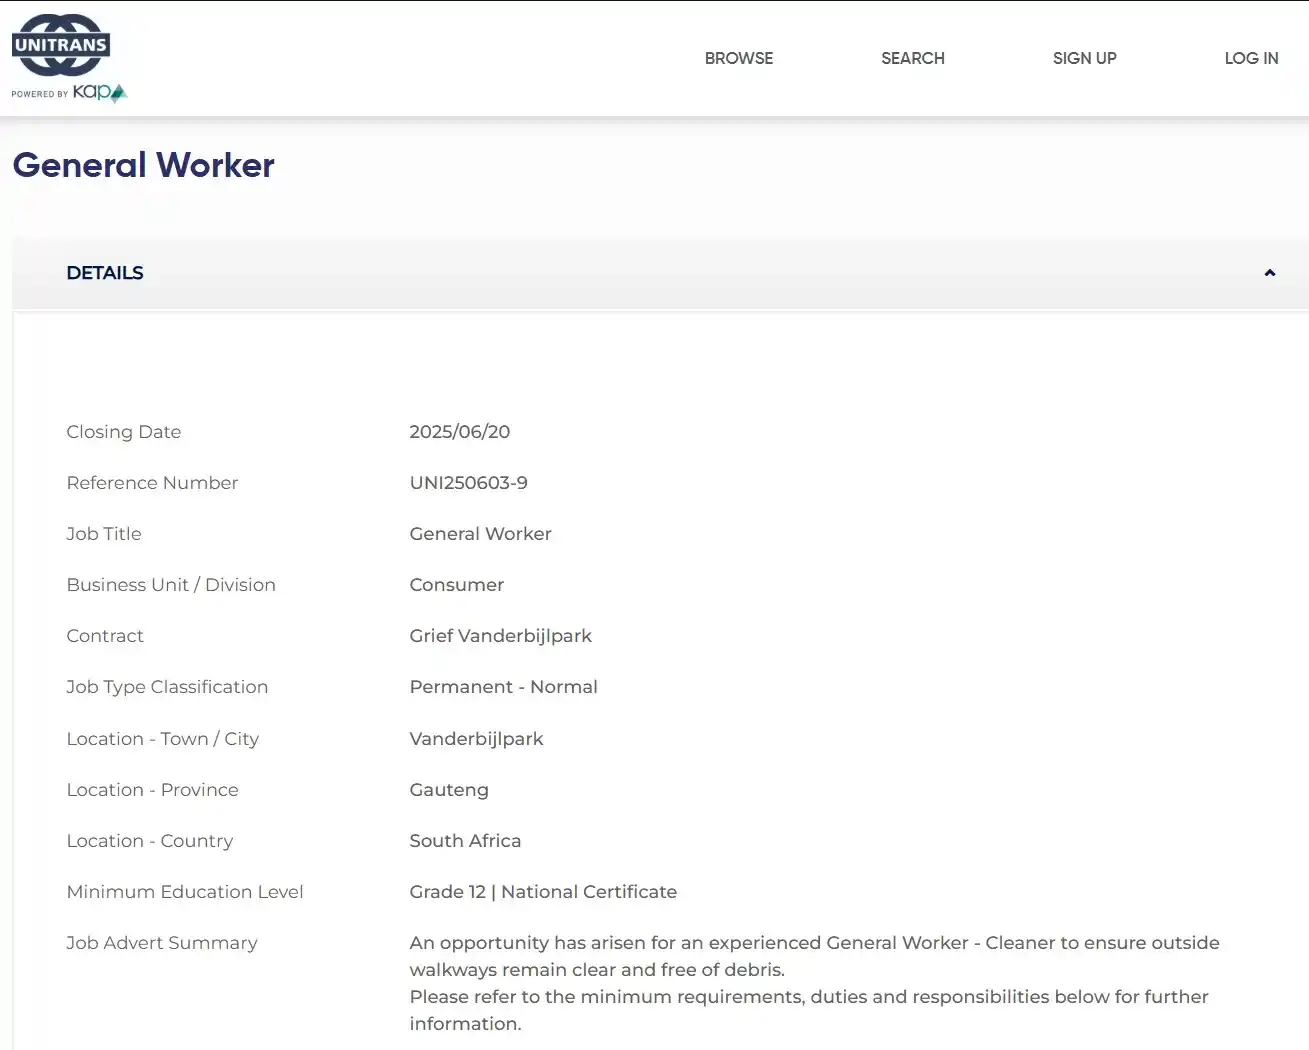Click the Job Type Classification label
Image resolution: width=1309 pixels, height=1050 pixels.
167,687
